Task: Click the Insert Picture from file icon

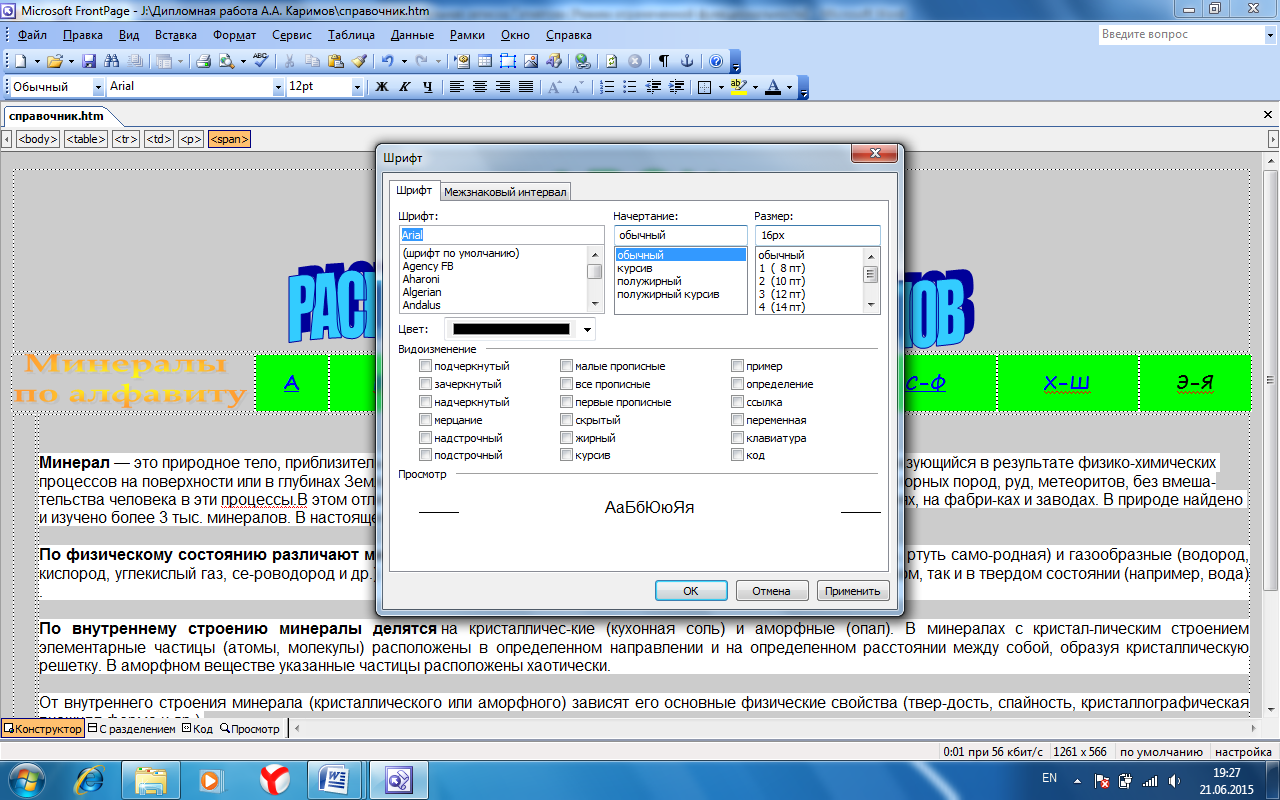Action: tap(531, 61)
